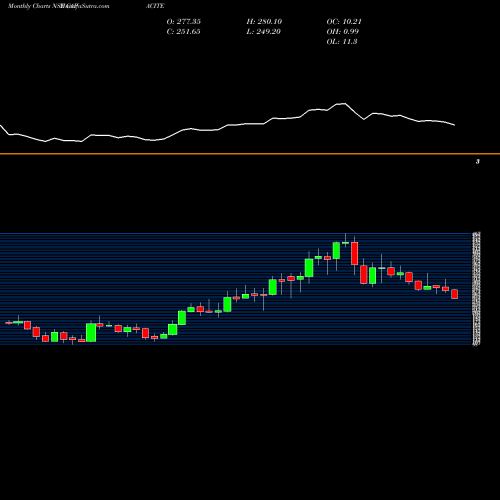
Task: Select the last red candle on the chart
Action: tap(455, 294)
